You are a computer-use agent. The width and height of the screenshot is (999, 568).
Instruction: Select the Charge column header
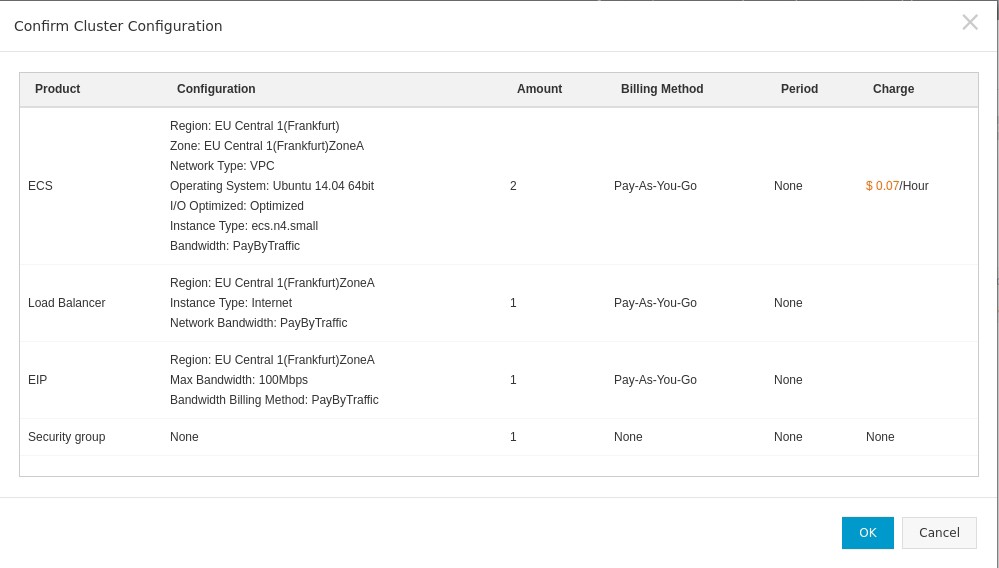[x=893, y=89]
